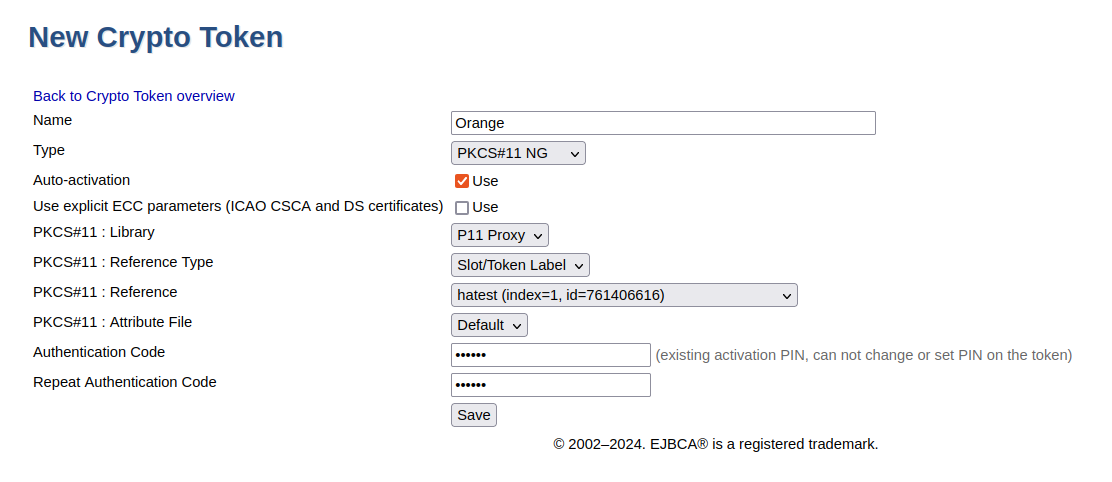
Task: Open the Reference Type Slot/Token Label dropdown
Action: (x=520, y=265)
